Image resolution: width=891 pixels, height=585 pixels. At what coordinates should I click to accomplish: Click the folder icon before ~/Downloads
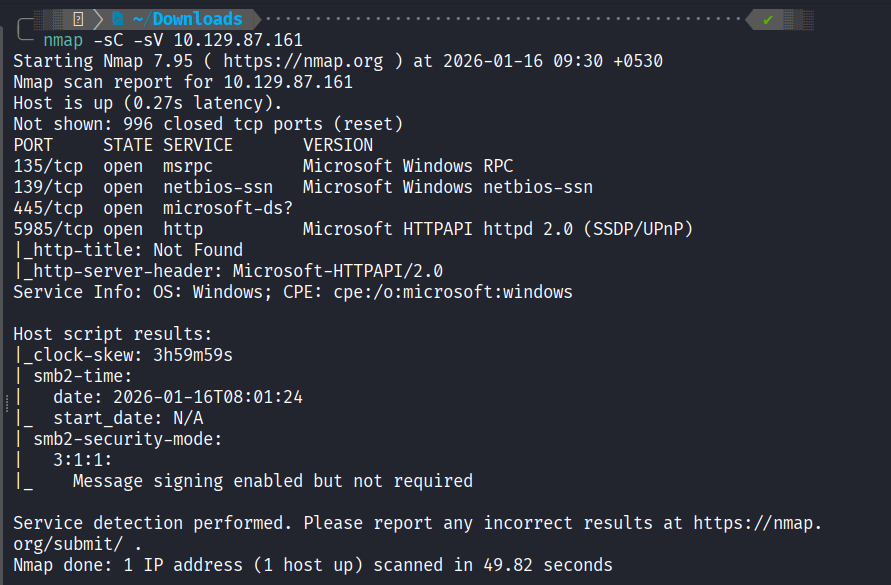pos(118,19)
